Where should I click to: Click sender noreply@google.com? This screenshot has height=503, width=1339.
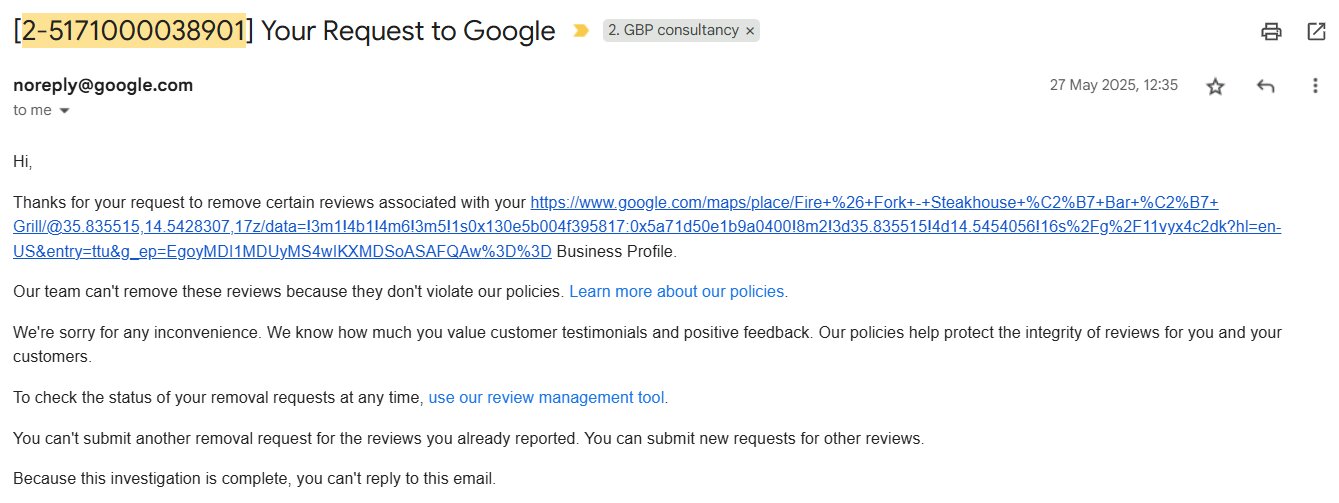[x=103, y=85]
